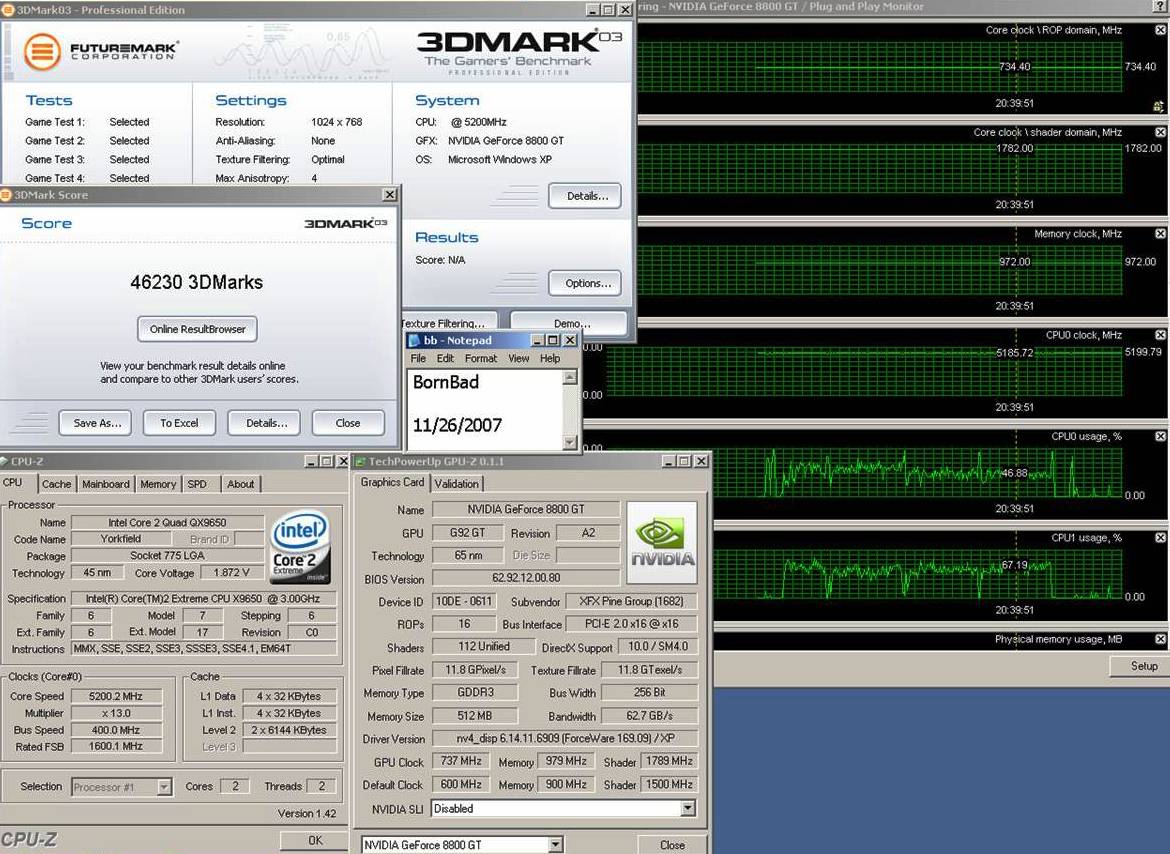
Task: Click the Texture Filtering button
Action: pos(449,322)
